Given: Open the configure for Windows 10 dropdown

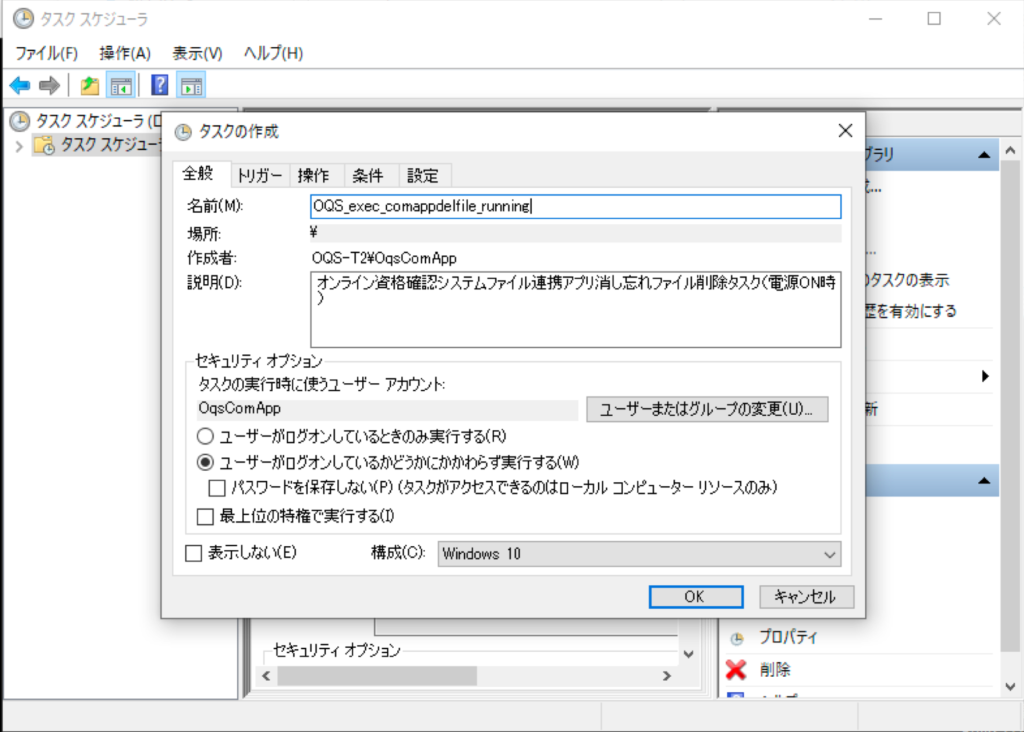Looking at the screenshot, I should [x=638, y=554].
